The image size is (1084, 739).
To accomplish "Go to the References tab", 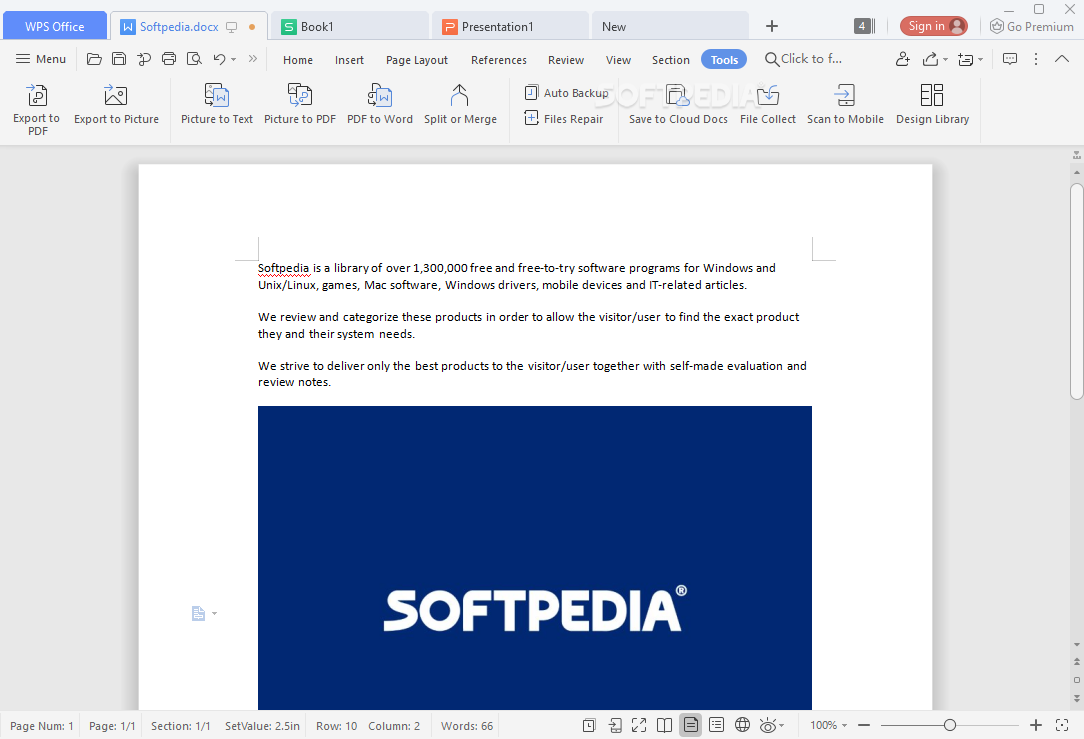I will click(498, 60).
